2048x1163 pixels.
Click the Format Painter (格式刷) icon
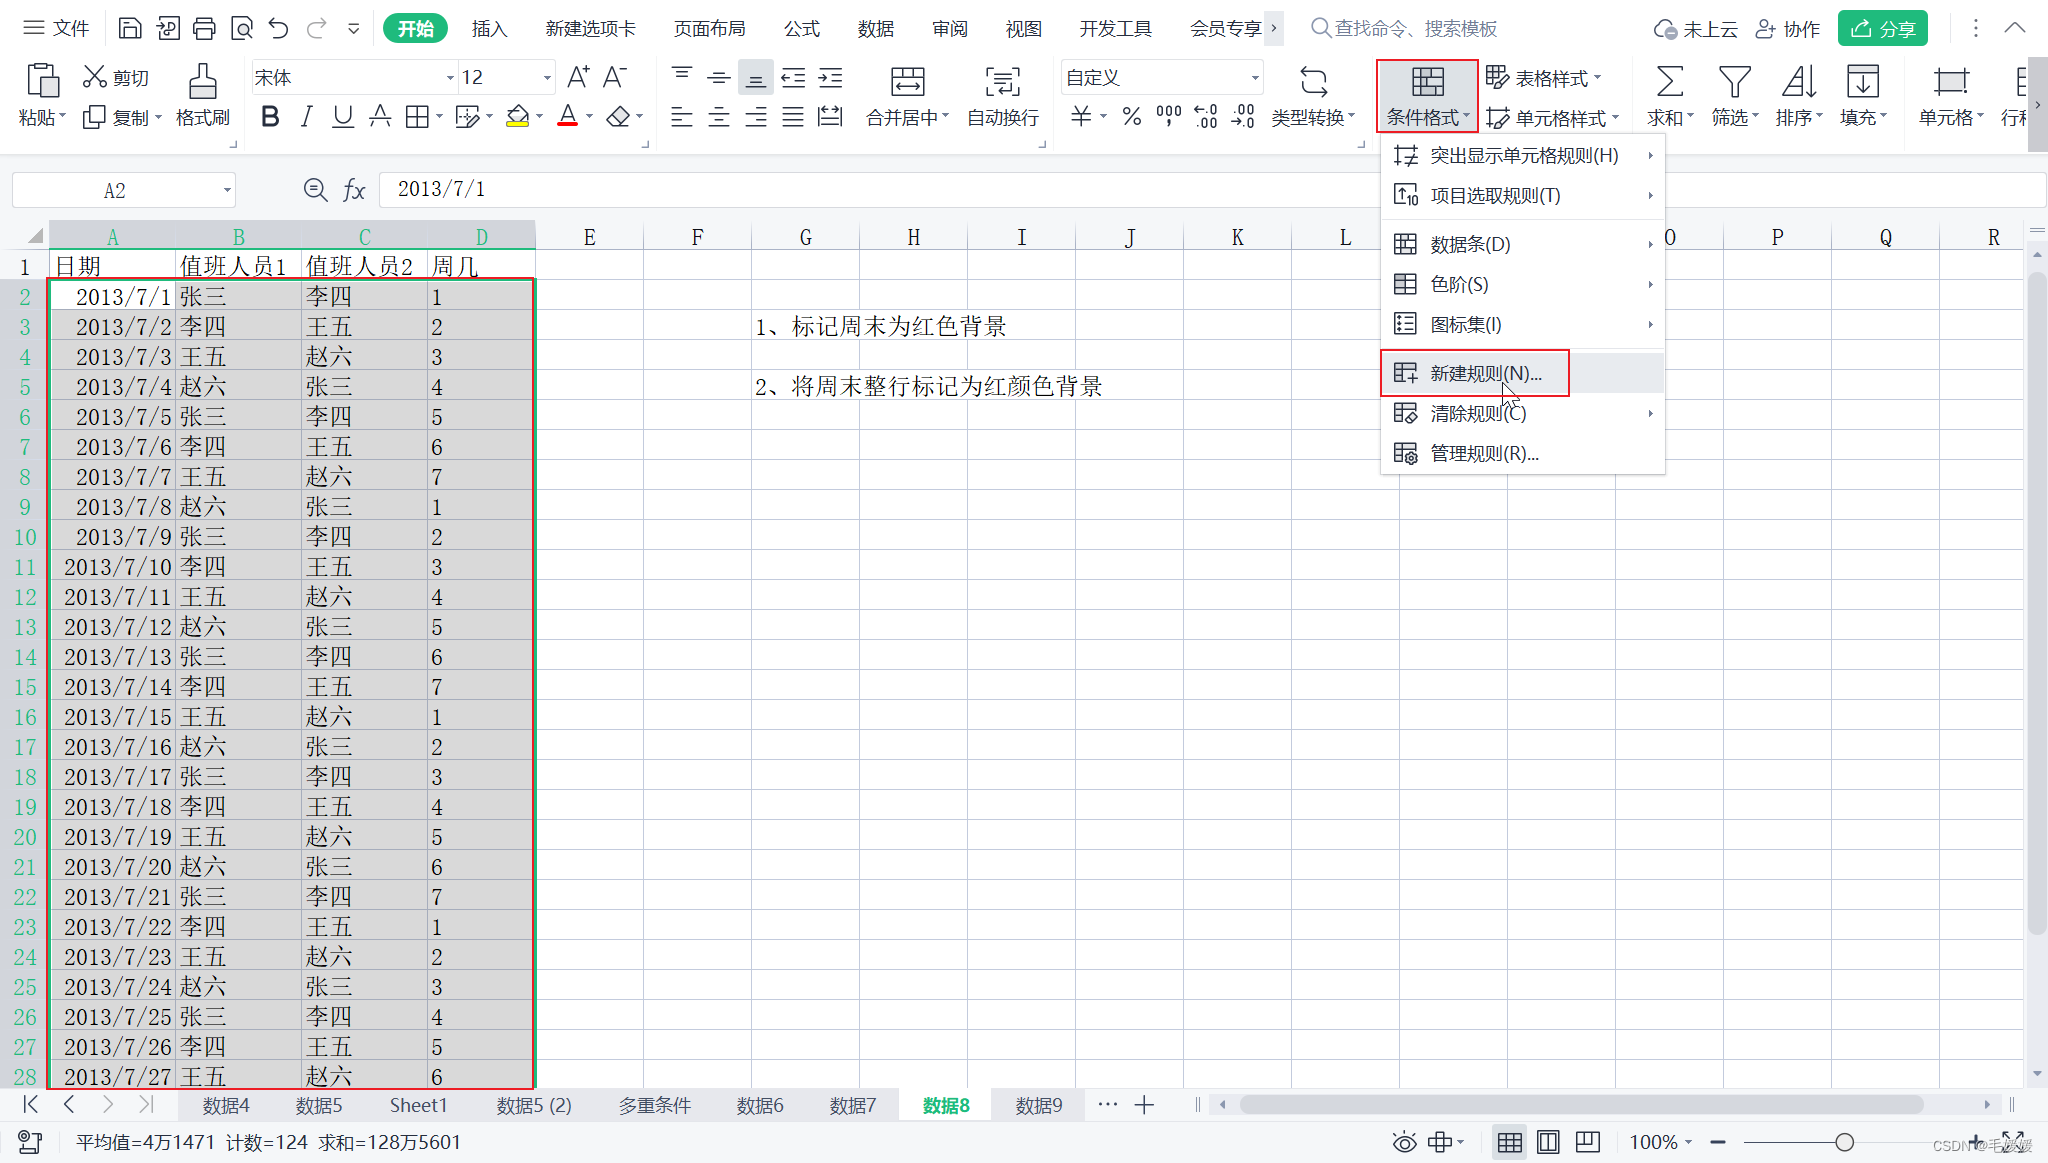[x=202, y=82]
